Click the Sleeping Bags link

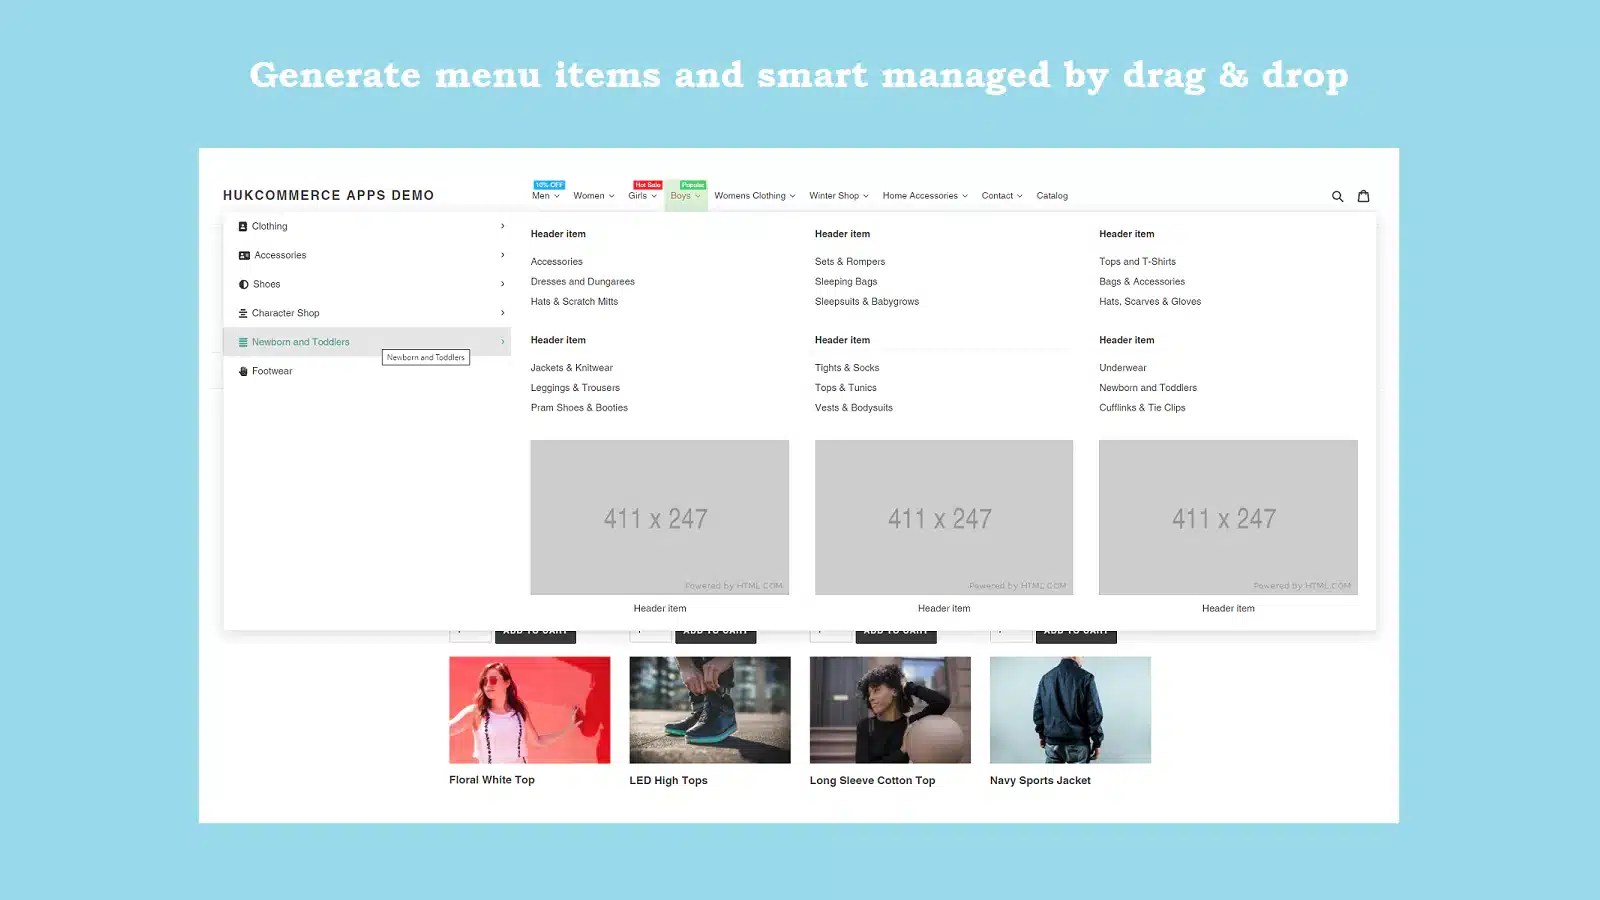coord(846,281)
